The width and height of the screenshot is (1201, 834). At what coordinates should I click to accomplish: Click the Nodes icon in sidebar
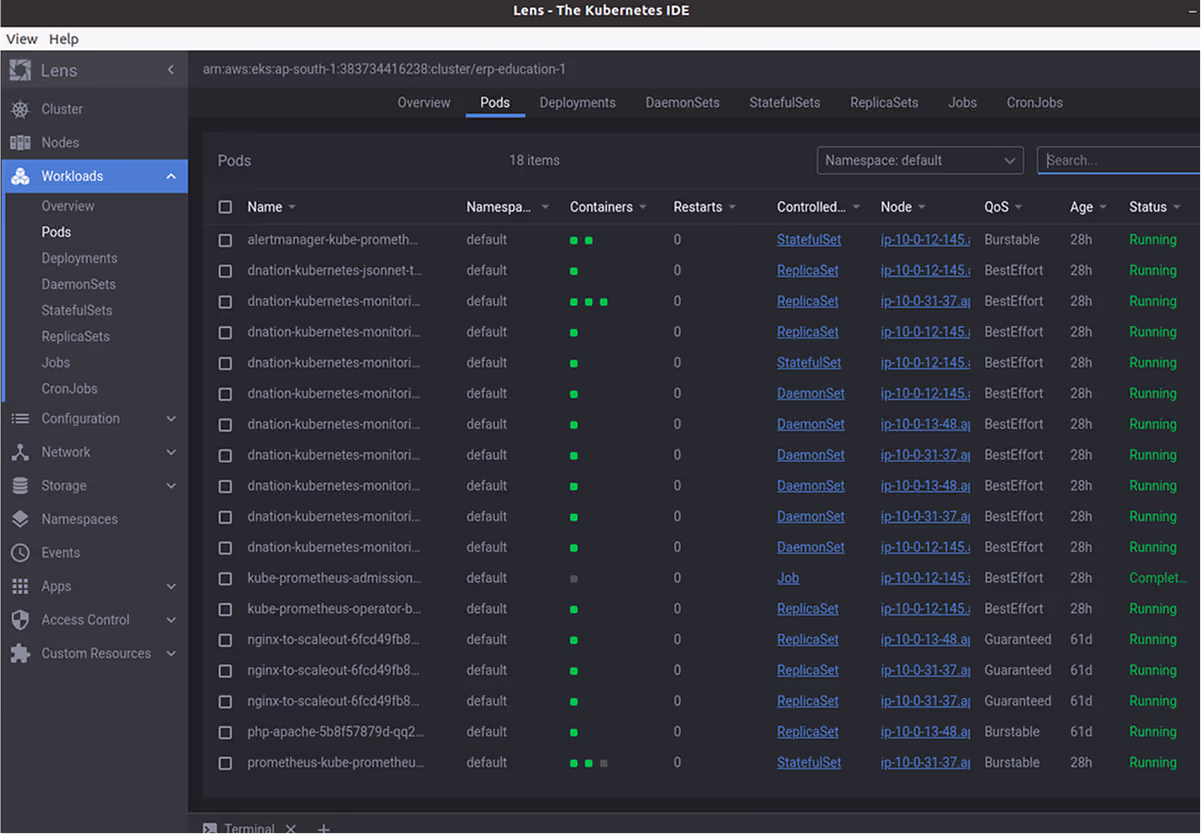coord(20,143)
